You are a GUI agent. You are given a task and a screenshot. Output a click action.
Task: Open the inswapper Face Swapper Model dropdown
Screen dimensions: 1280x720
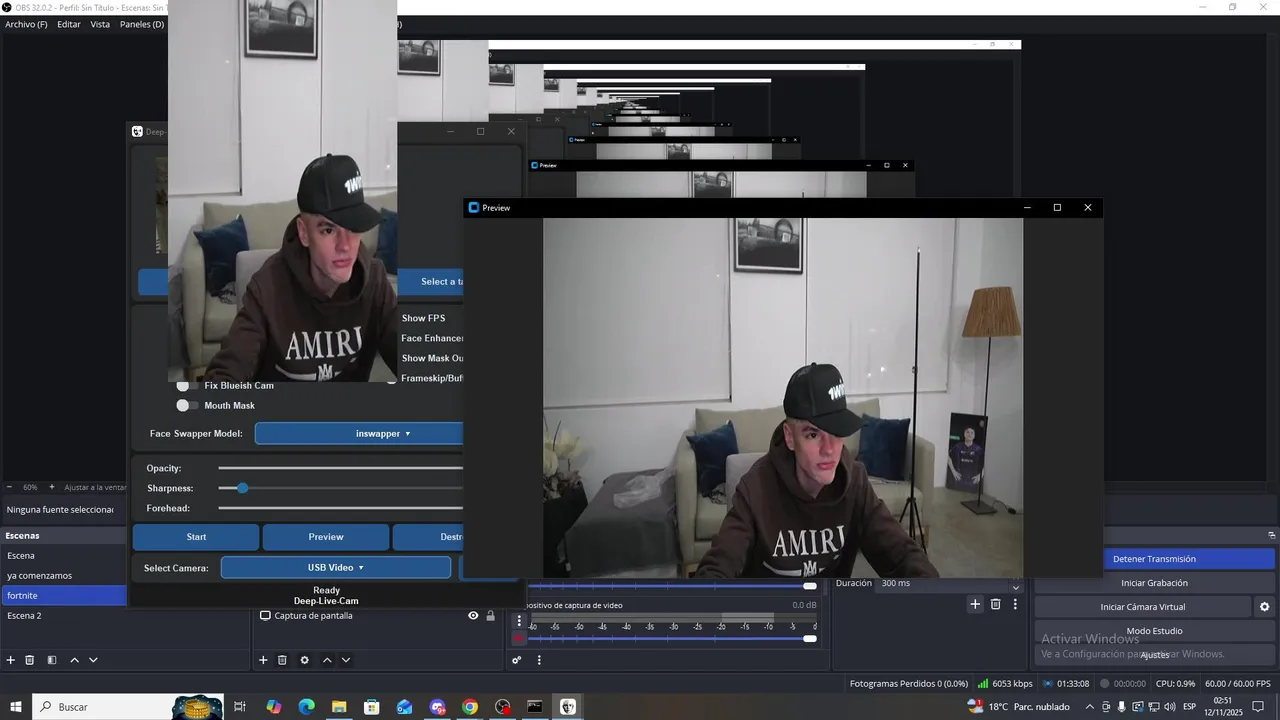pyautogui.click(x=359, y=434)
